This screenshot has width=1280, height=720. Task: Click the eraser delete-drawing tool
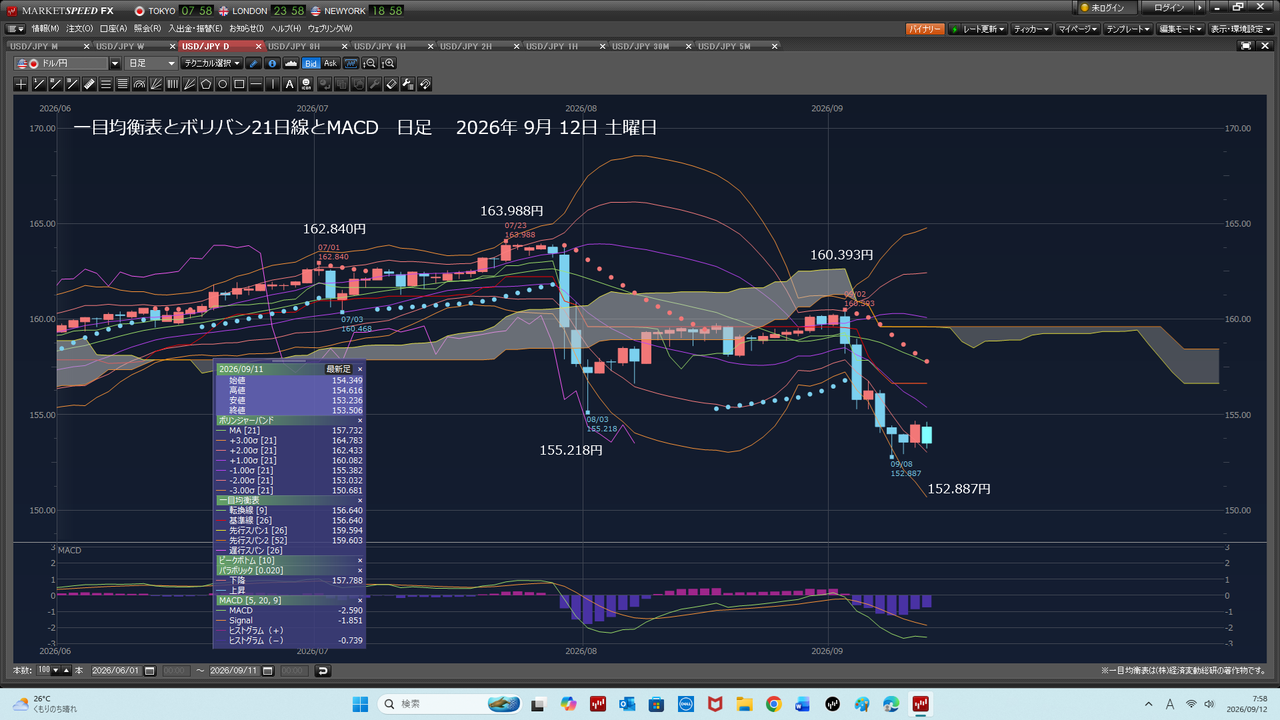pyautogui.click(x=390, y=84)
